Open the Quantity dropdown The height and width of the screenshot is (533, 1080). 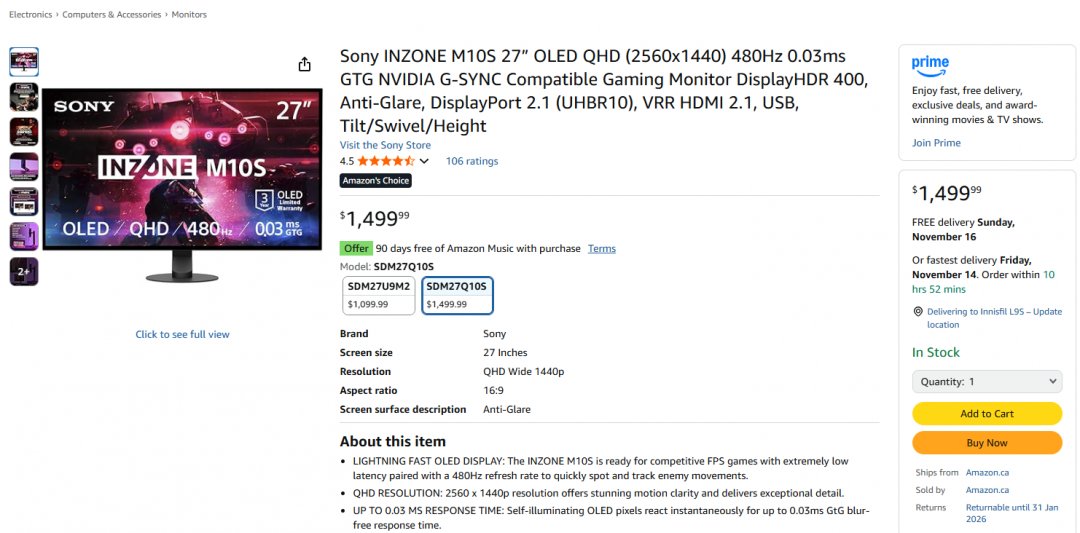coord(986,381)
